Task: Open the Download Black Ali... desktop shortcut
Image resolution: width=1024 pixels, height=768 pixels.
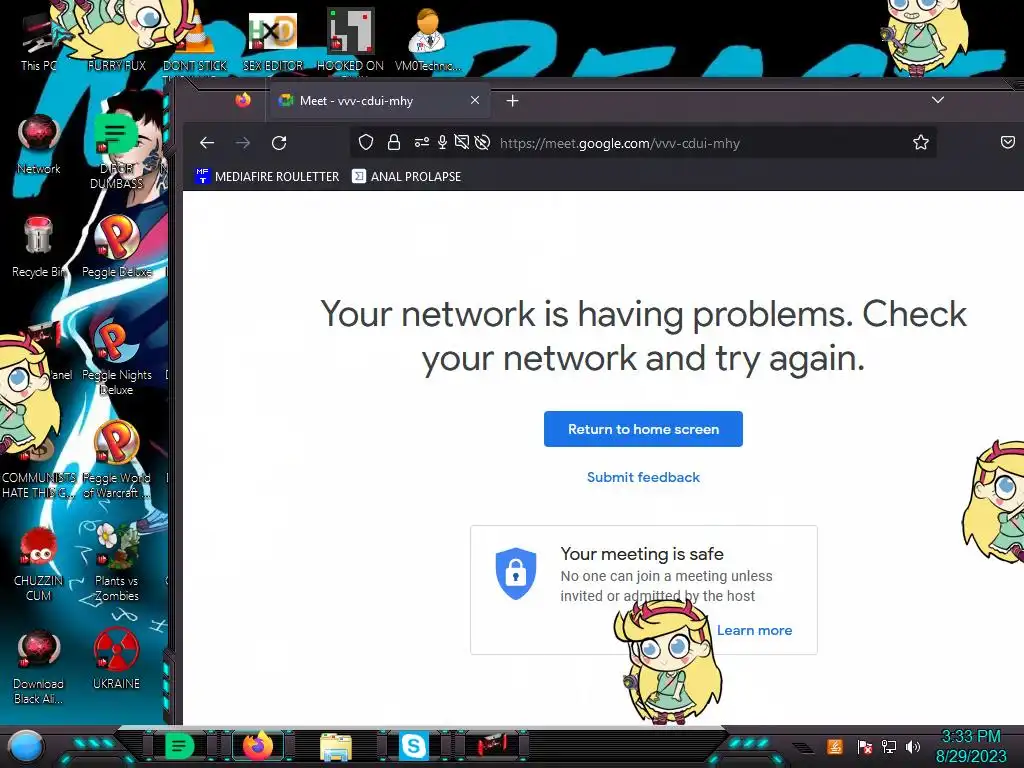Action: coord(39,666)
